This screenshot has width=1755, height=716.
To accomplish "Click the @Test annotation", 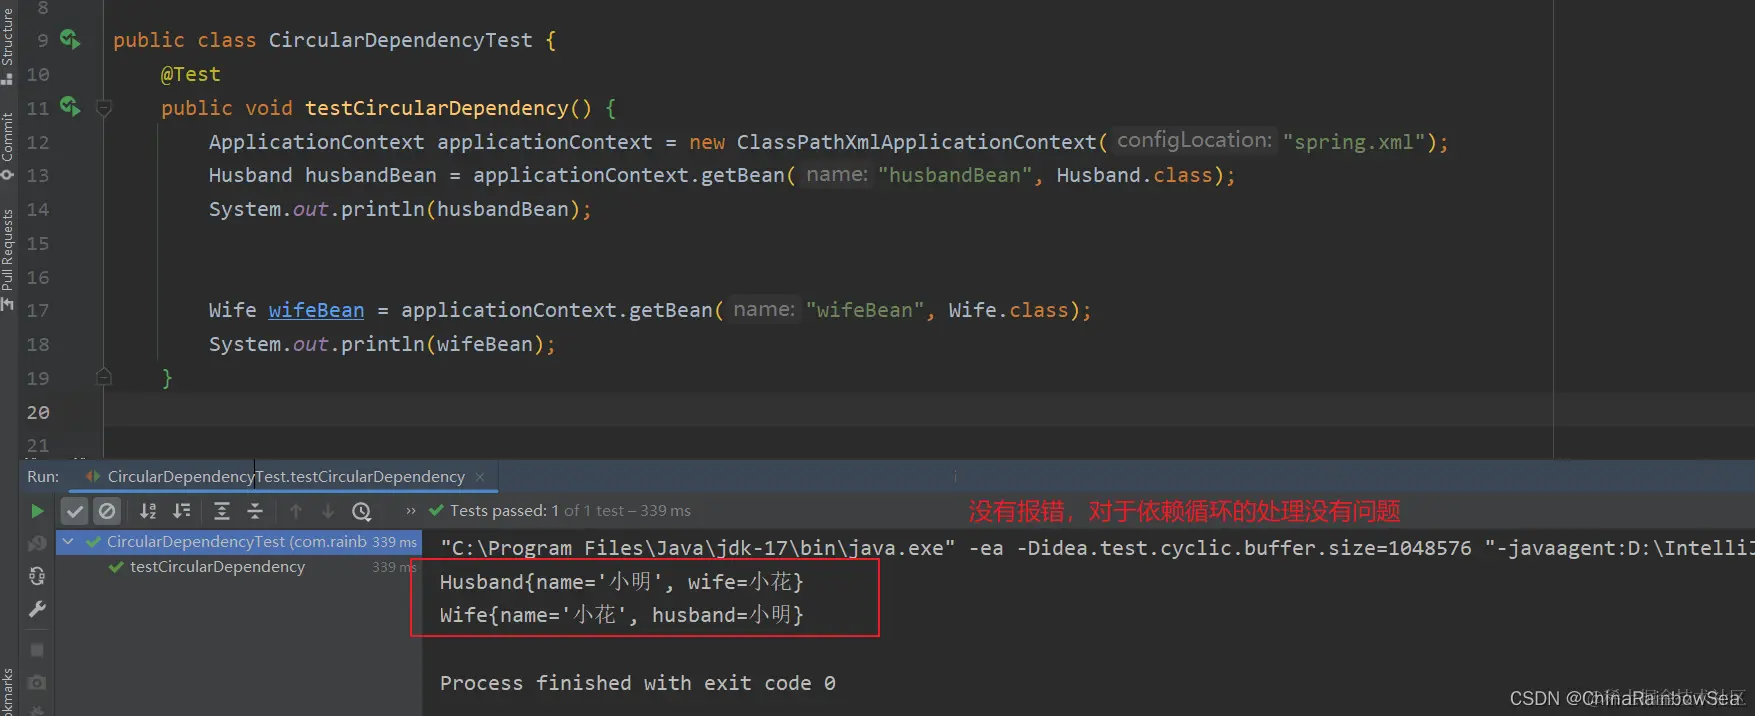I will tap(190, 74).
